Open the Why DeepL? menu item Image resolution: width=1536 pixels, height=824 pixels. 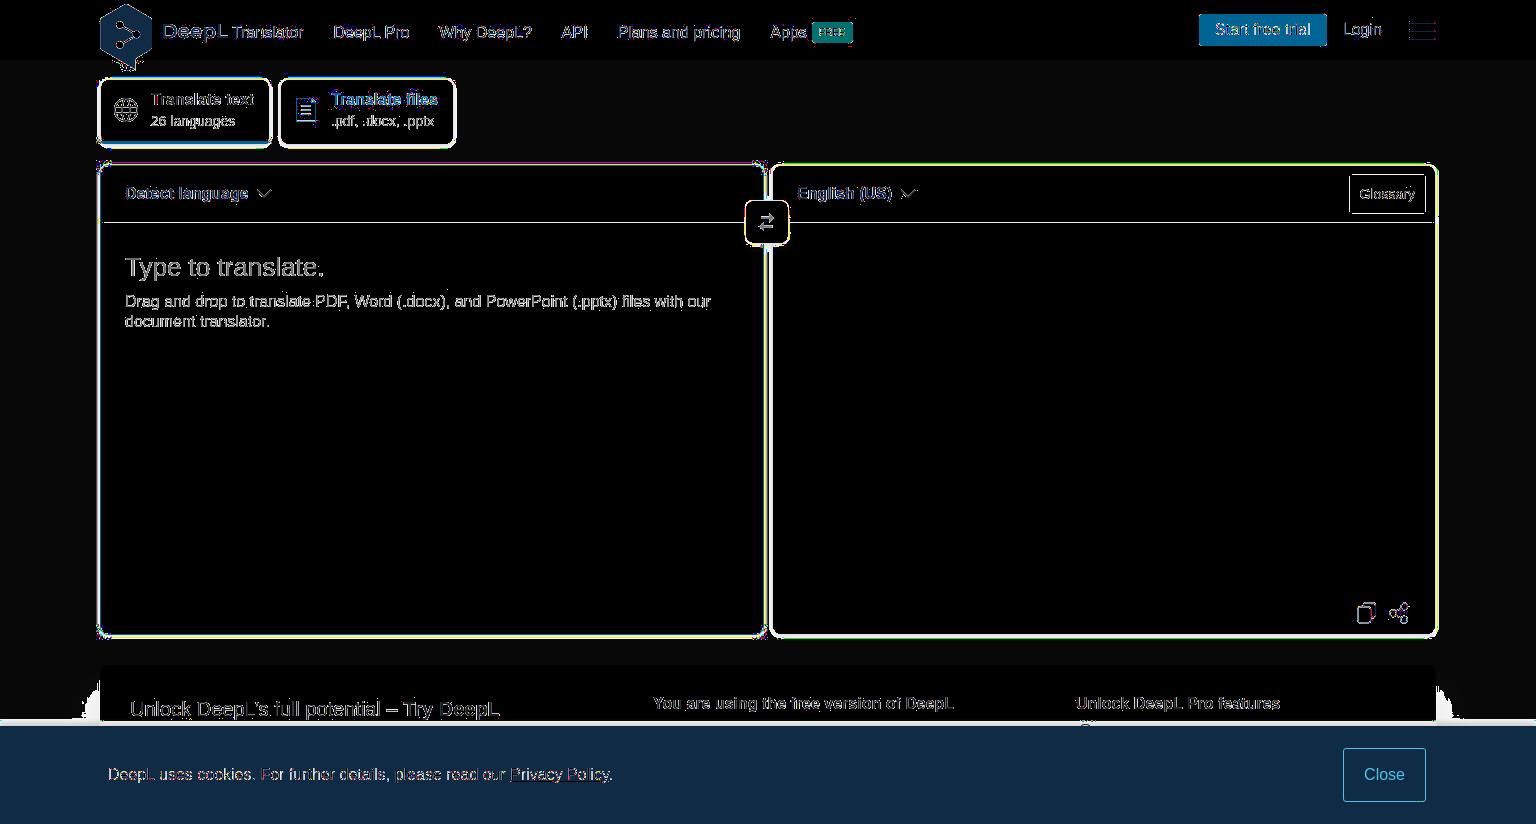485,32
